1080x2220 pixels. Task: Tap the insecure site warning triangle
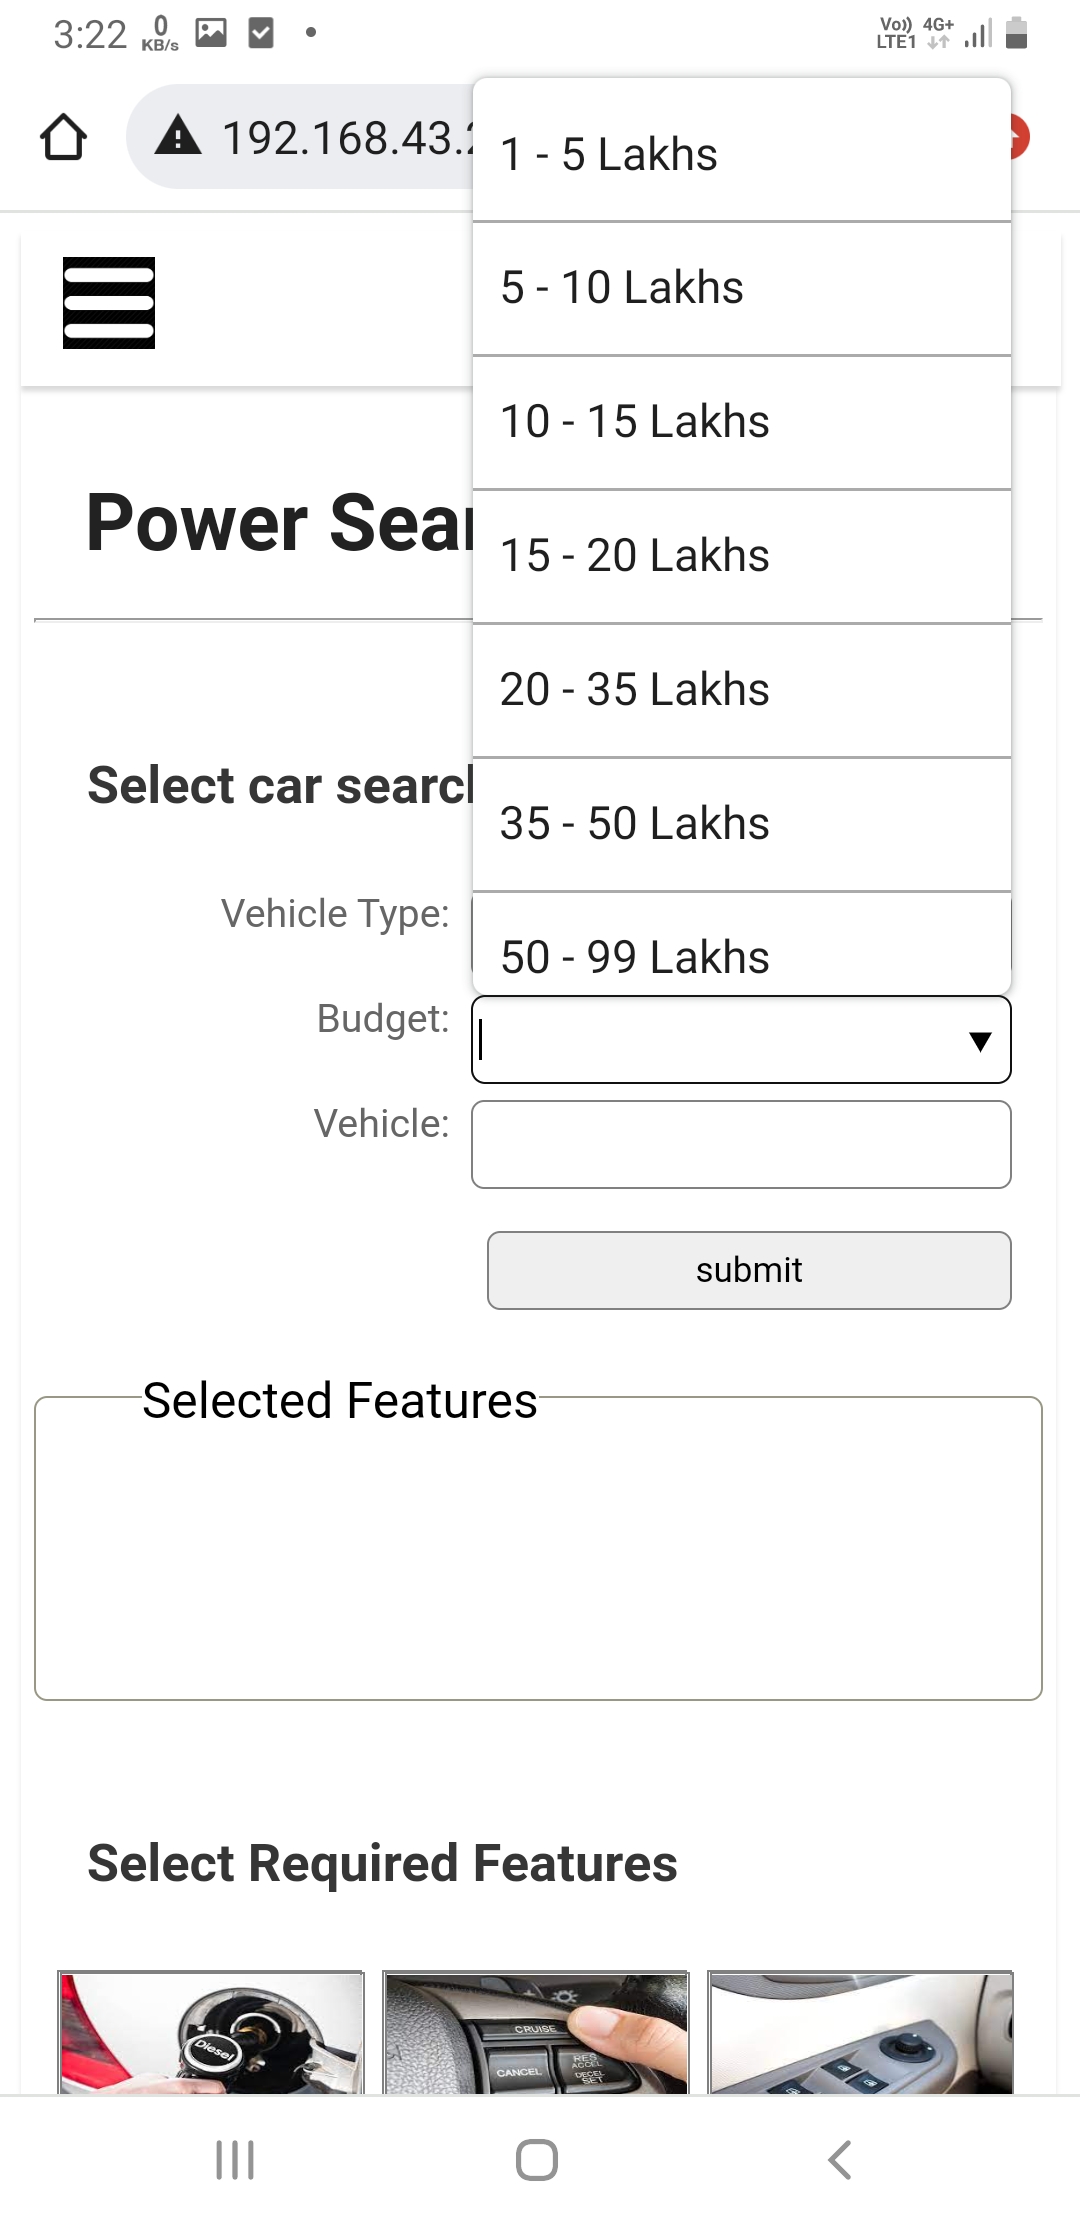[179, 135]
